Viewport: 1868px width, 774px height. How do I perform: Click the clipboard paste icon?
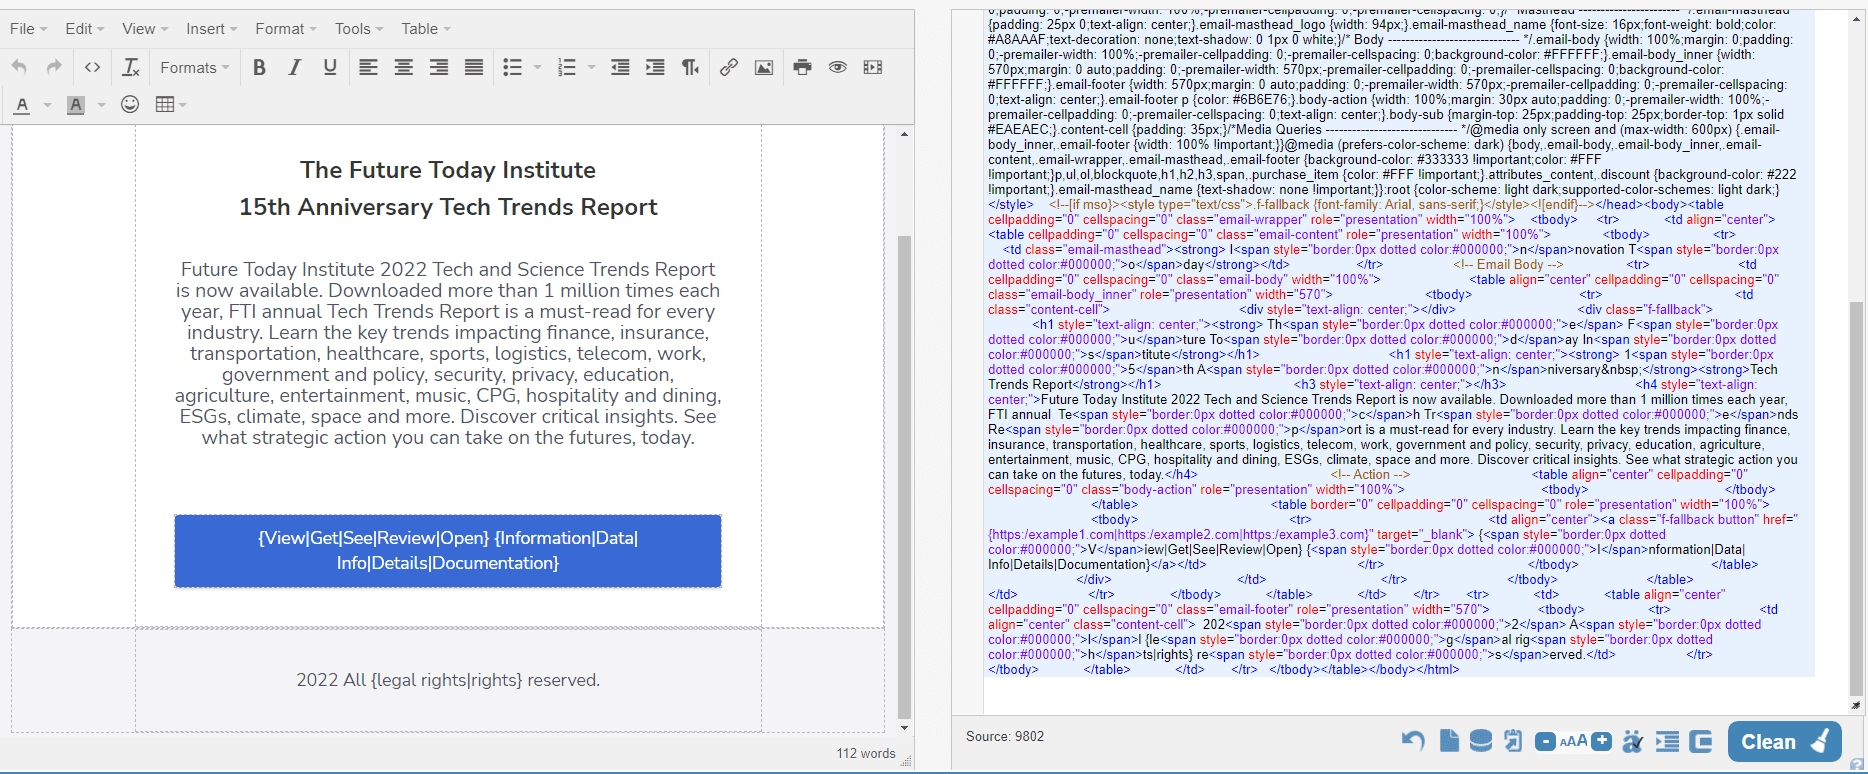click(1513, 741)
